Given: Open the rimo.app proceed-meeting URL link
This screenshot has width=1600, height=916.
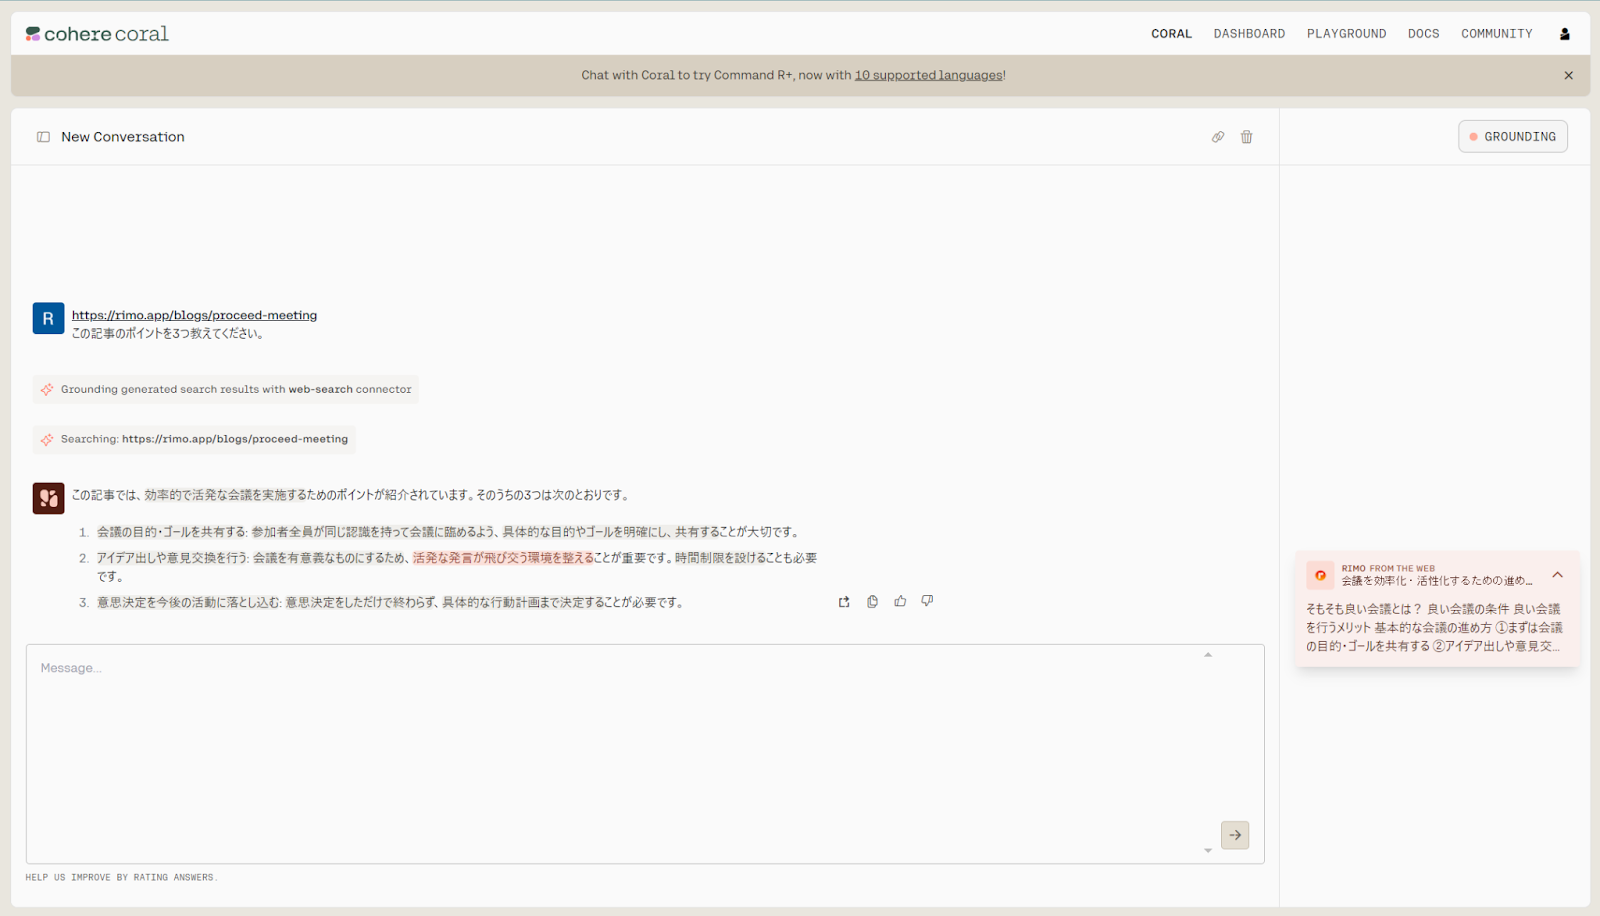Looking at the screenshot, I should (194, 315).
